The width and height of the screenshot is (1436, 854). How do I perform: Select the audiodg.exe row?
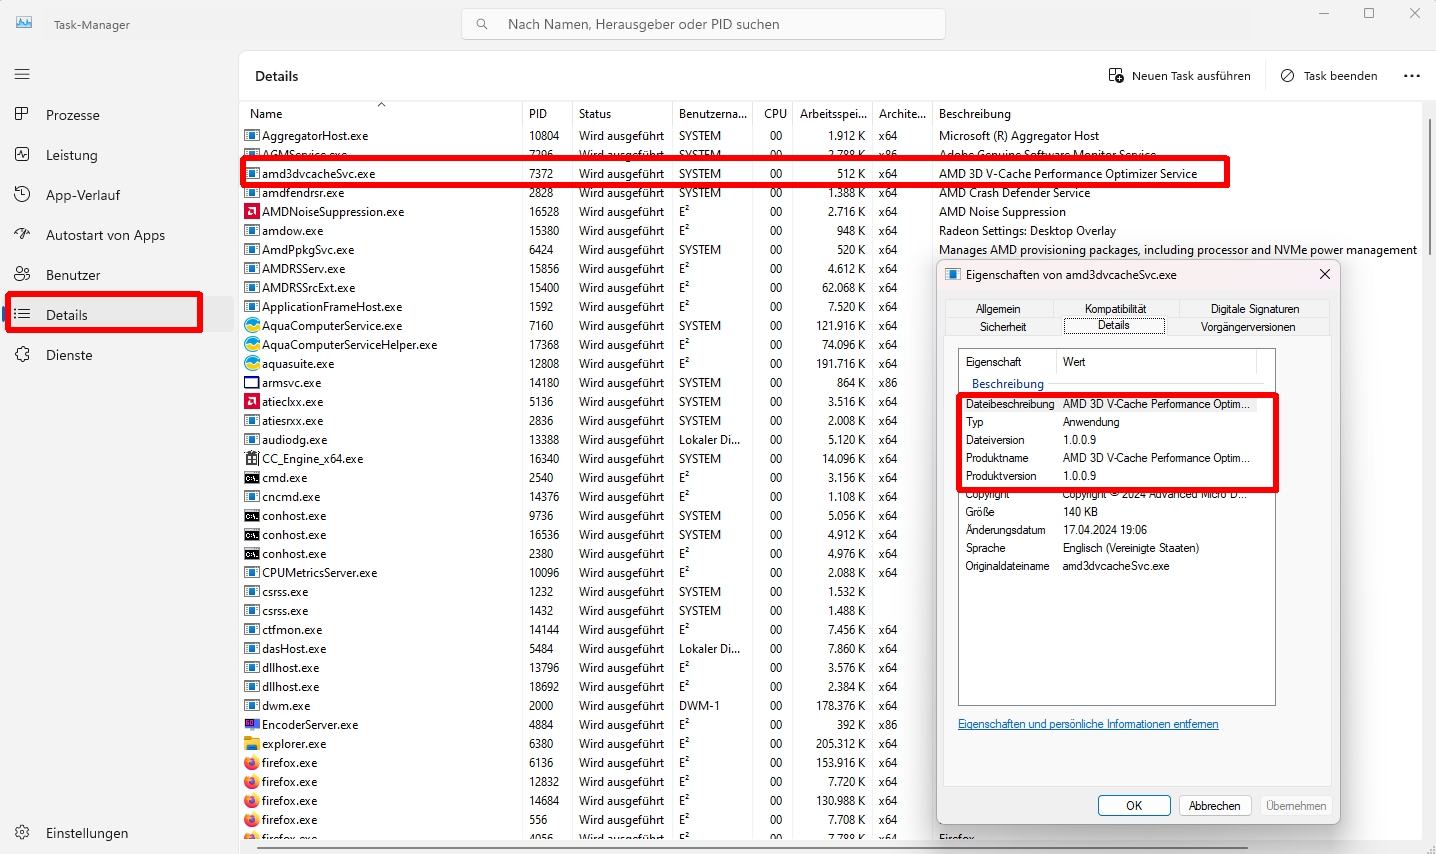pyautogui.click(x=590, y=439)
